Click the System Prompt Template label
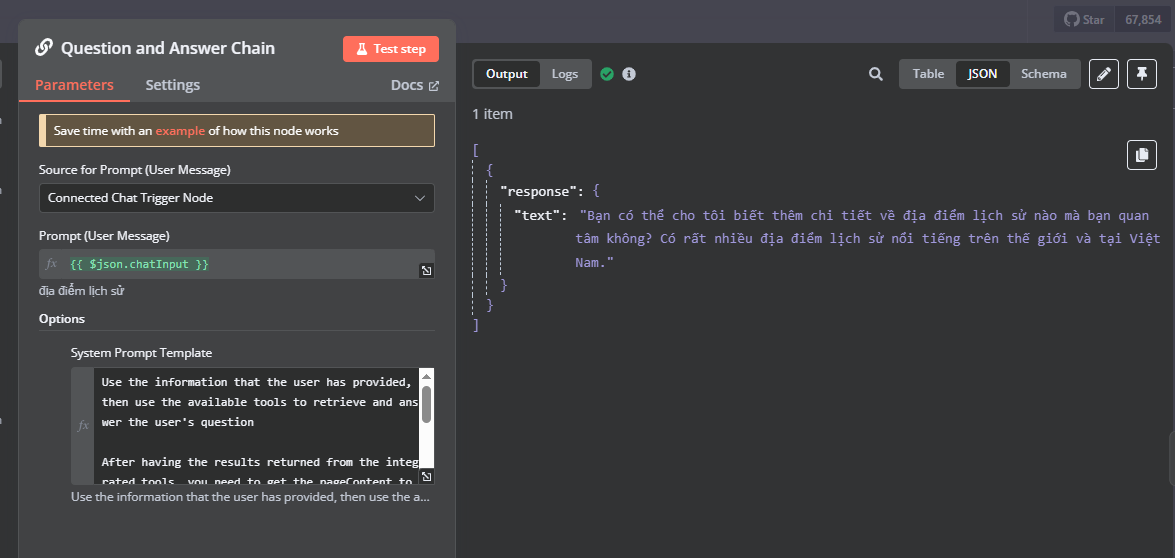The width and height of the screenshot is (1175, 558). tap(142, 352)
